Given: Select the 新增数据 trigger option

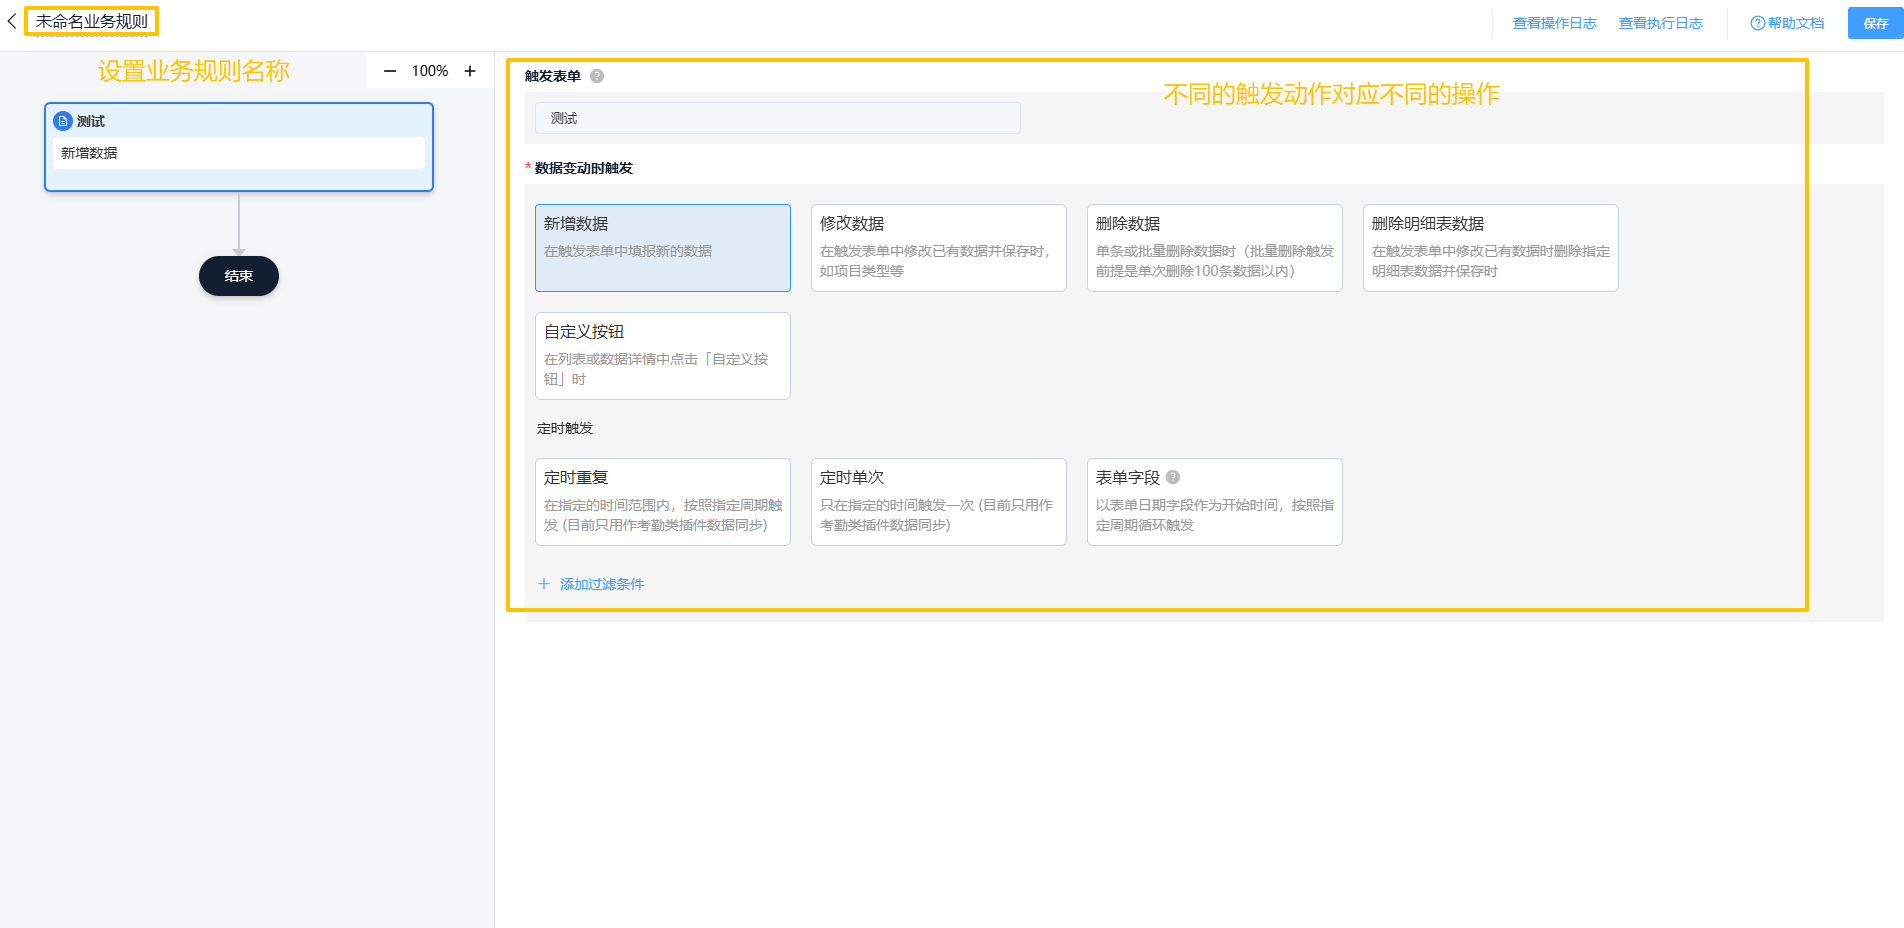Looking at the screenshot, I should [662, 248].
